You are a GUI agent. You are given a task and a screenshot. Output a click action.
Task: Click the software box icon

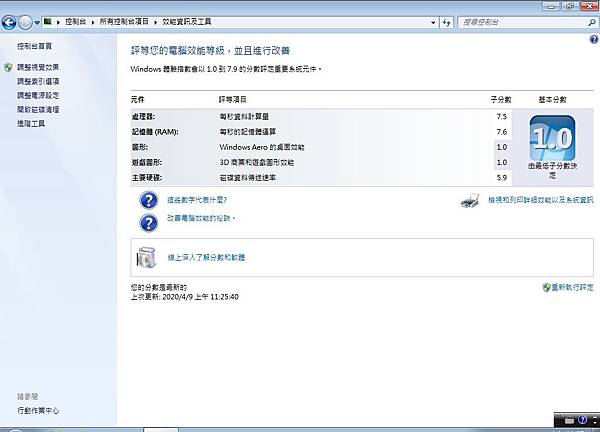click(x=147, y=257)
